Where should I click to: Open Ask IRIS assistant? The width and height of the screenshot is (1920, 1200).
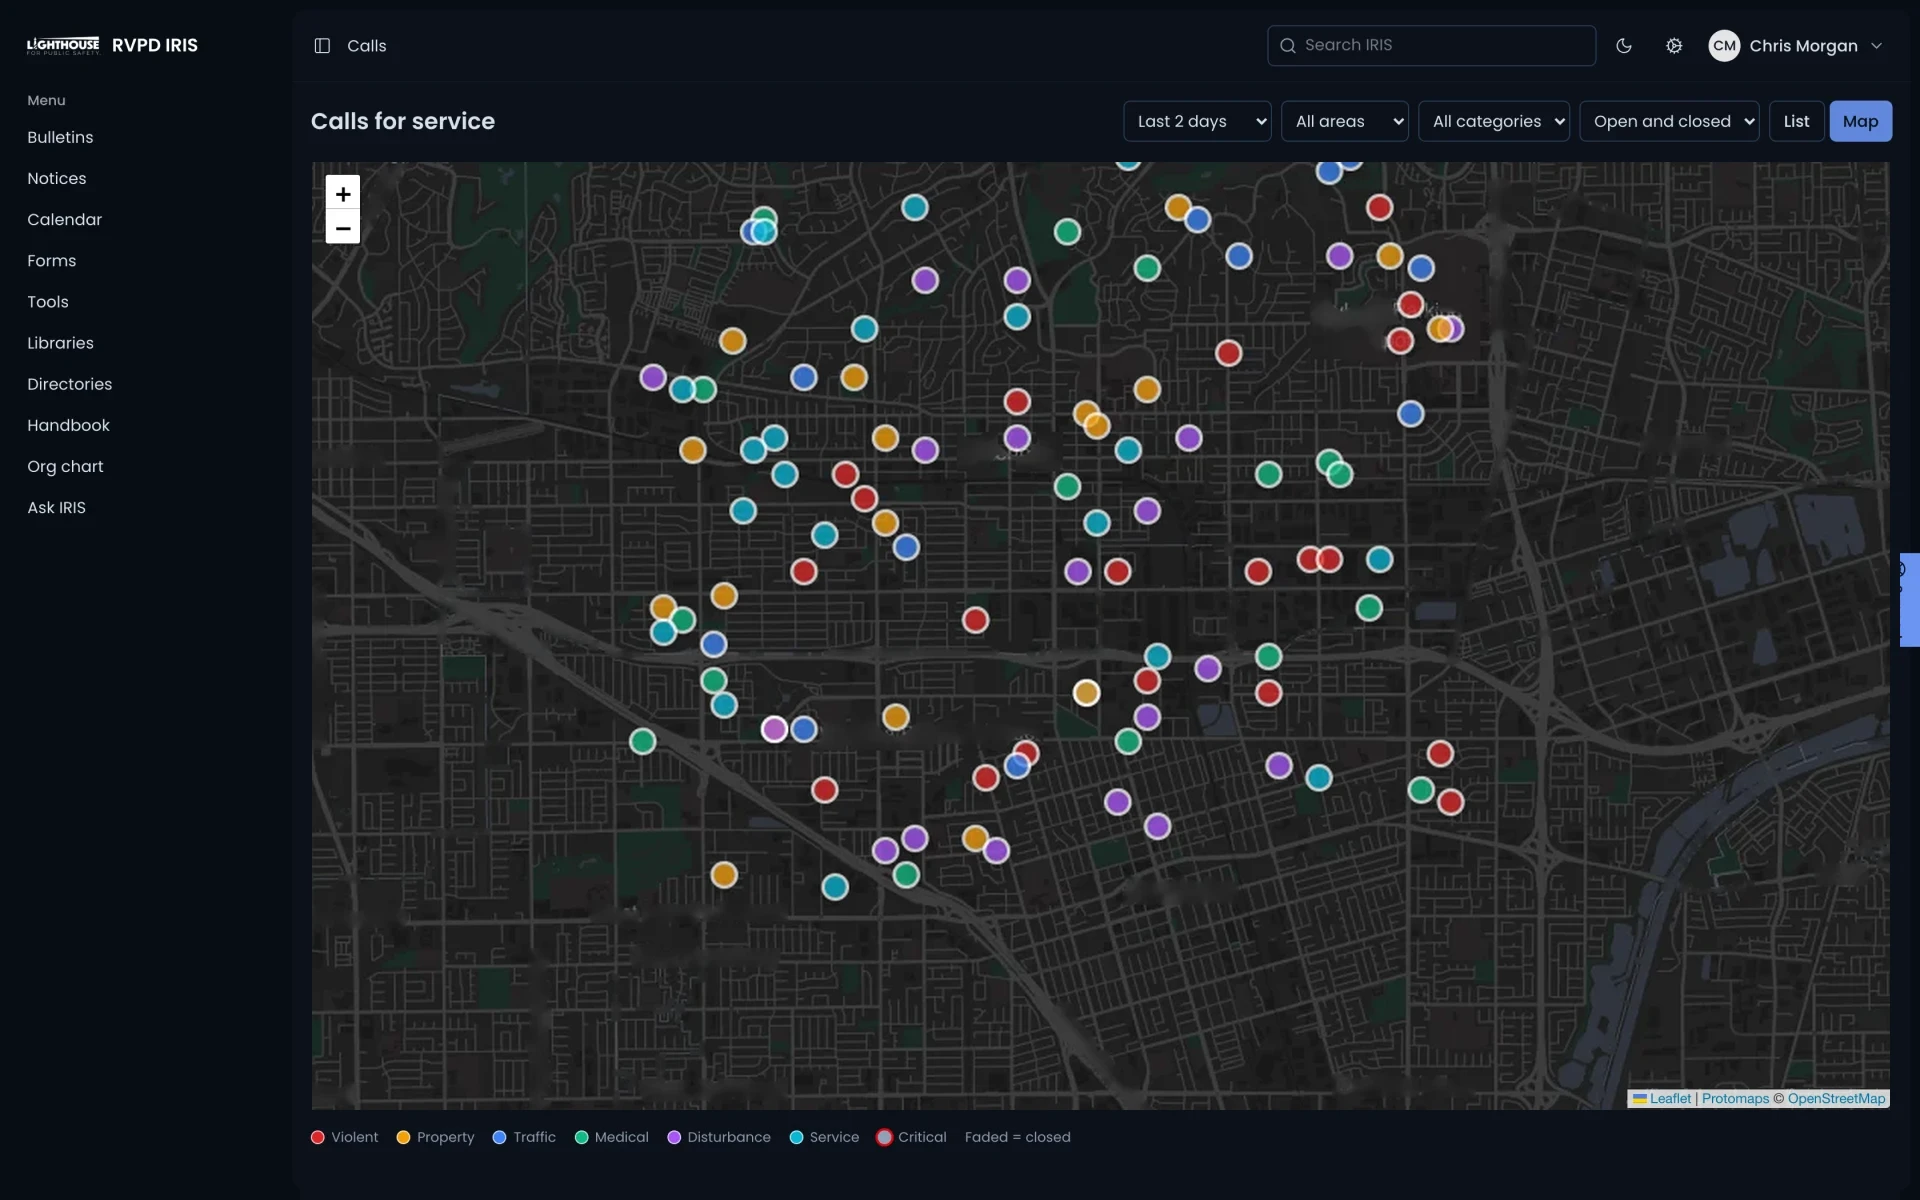pyautogui.click(x=57, y=507)
